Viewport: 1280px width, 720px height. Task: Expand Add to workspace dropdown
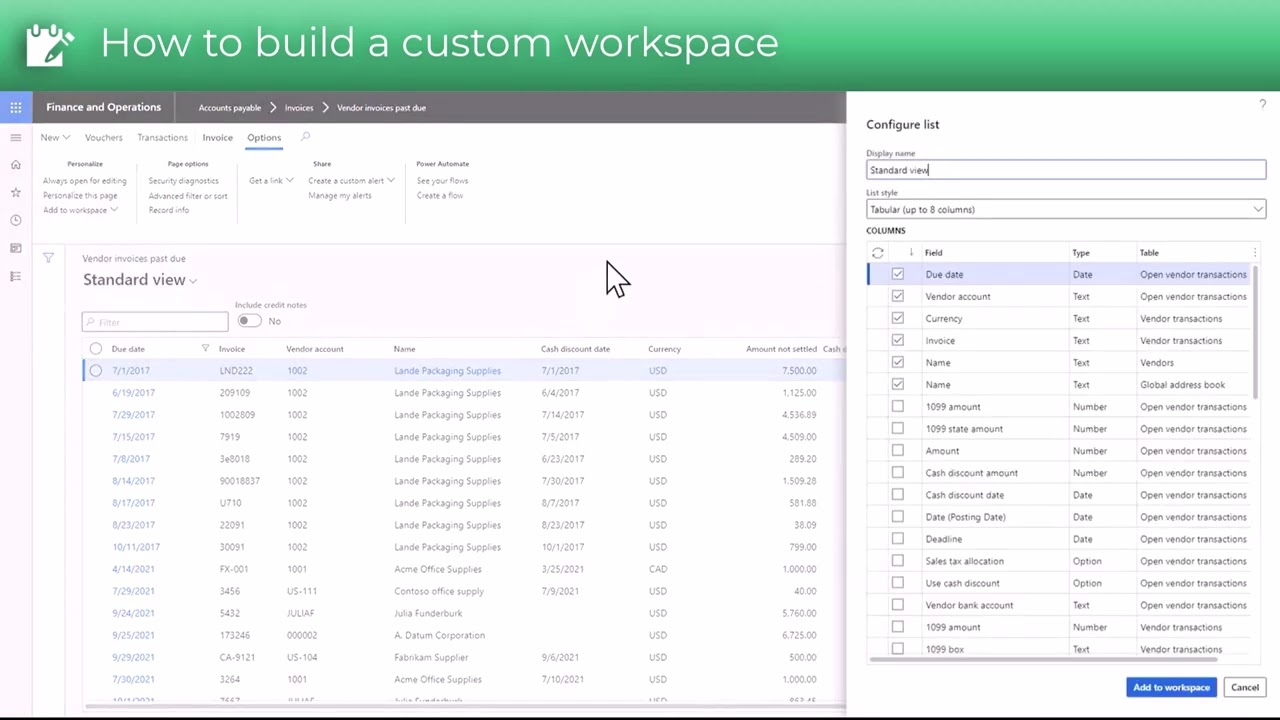[80, 210]
